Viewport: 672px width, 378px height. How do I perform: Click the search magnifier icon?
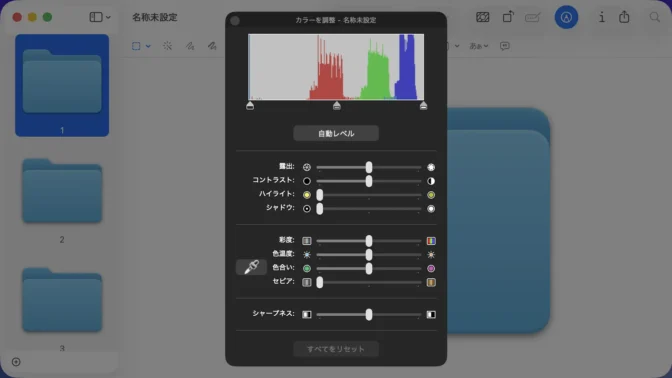tap(654, 17)
